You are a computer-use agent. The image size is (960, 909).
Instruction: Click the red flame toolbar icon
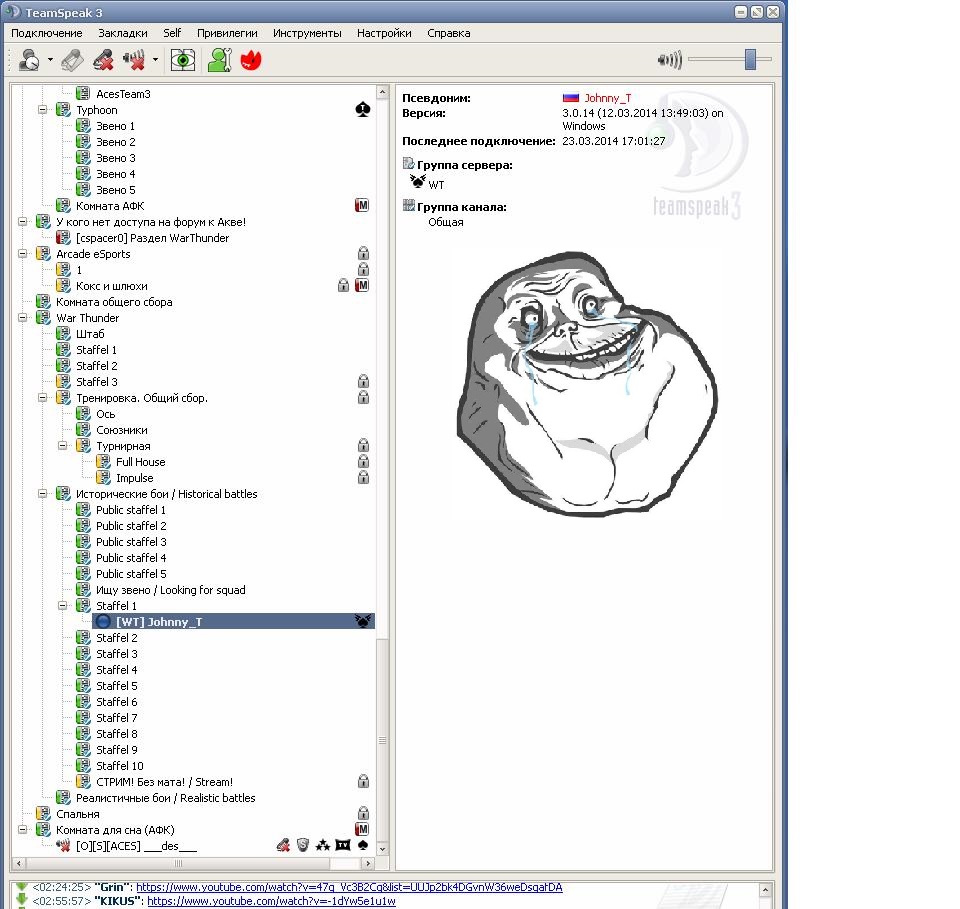click(250, 60)
